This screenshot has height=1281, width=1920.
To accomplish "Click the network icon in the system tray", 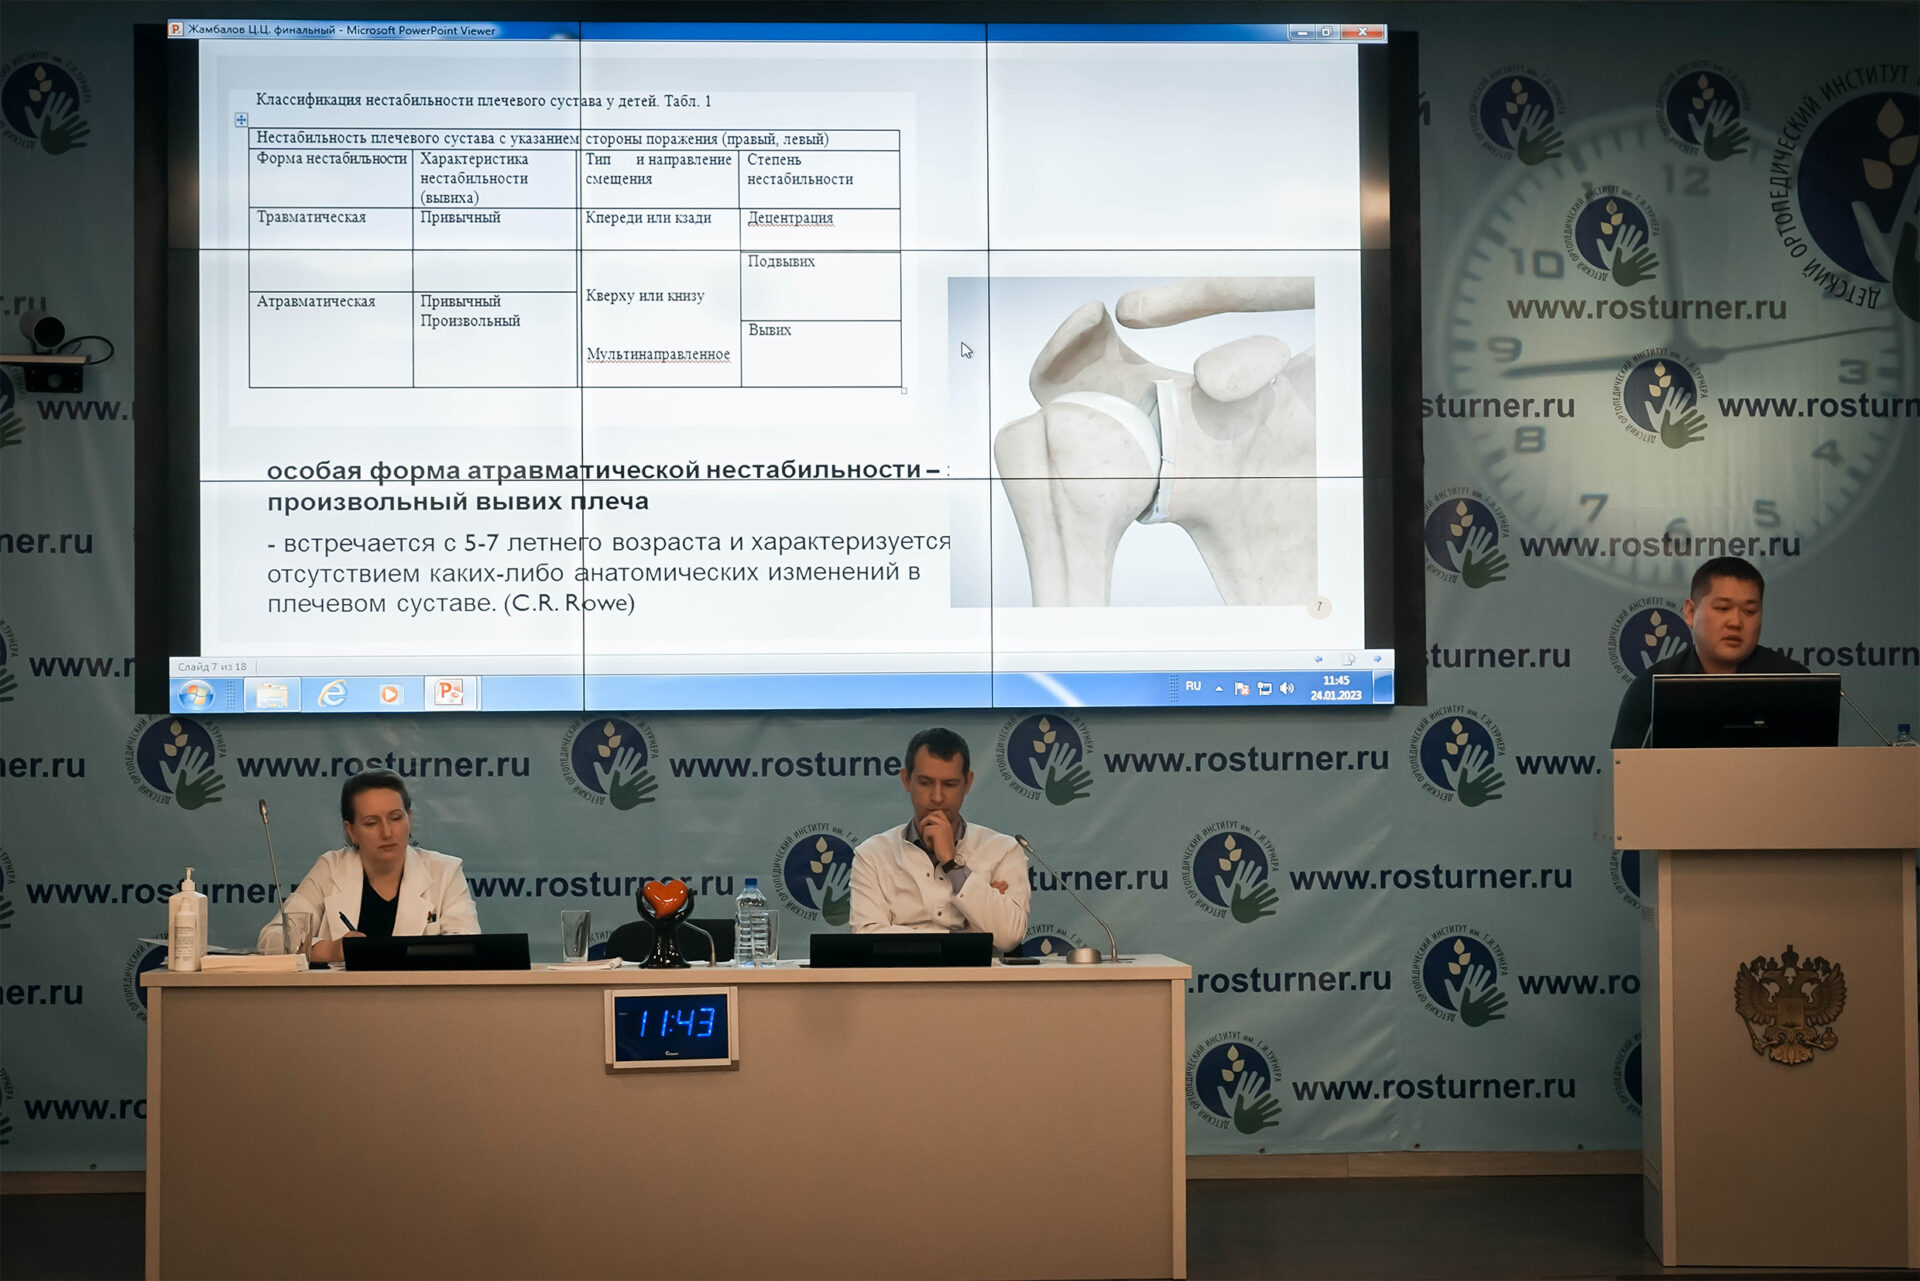I will coord(1265,688).
